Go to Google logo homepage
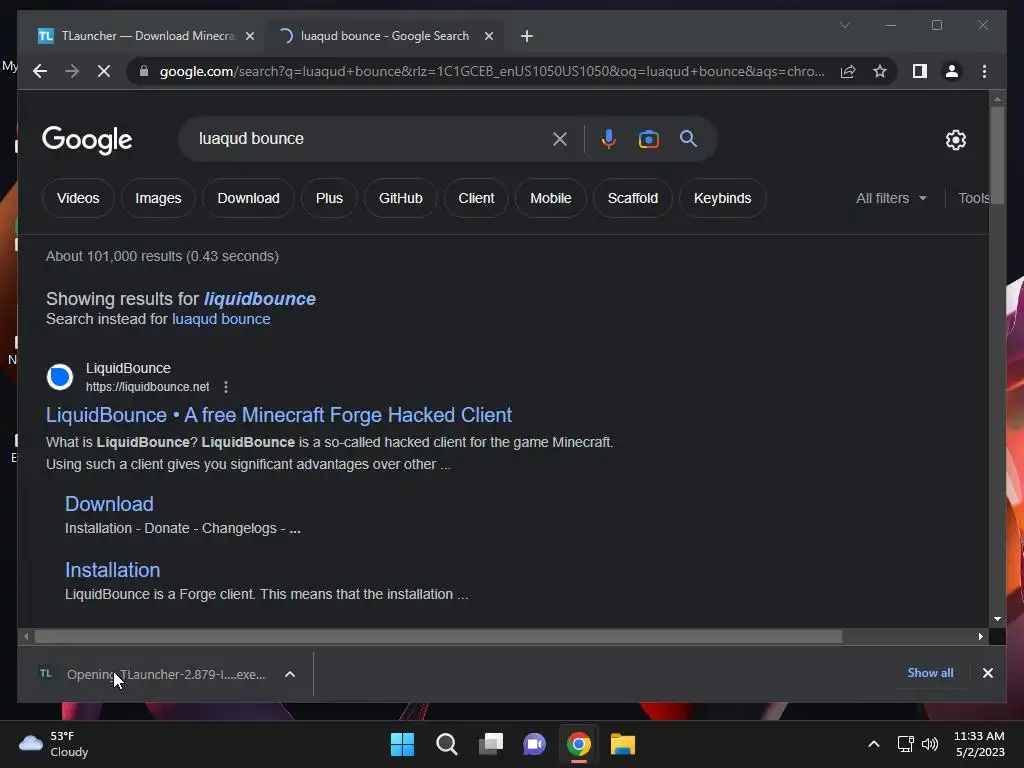The height and width of the screenshot is (768, 1024). click(x=87, y=140)
